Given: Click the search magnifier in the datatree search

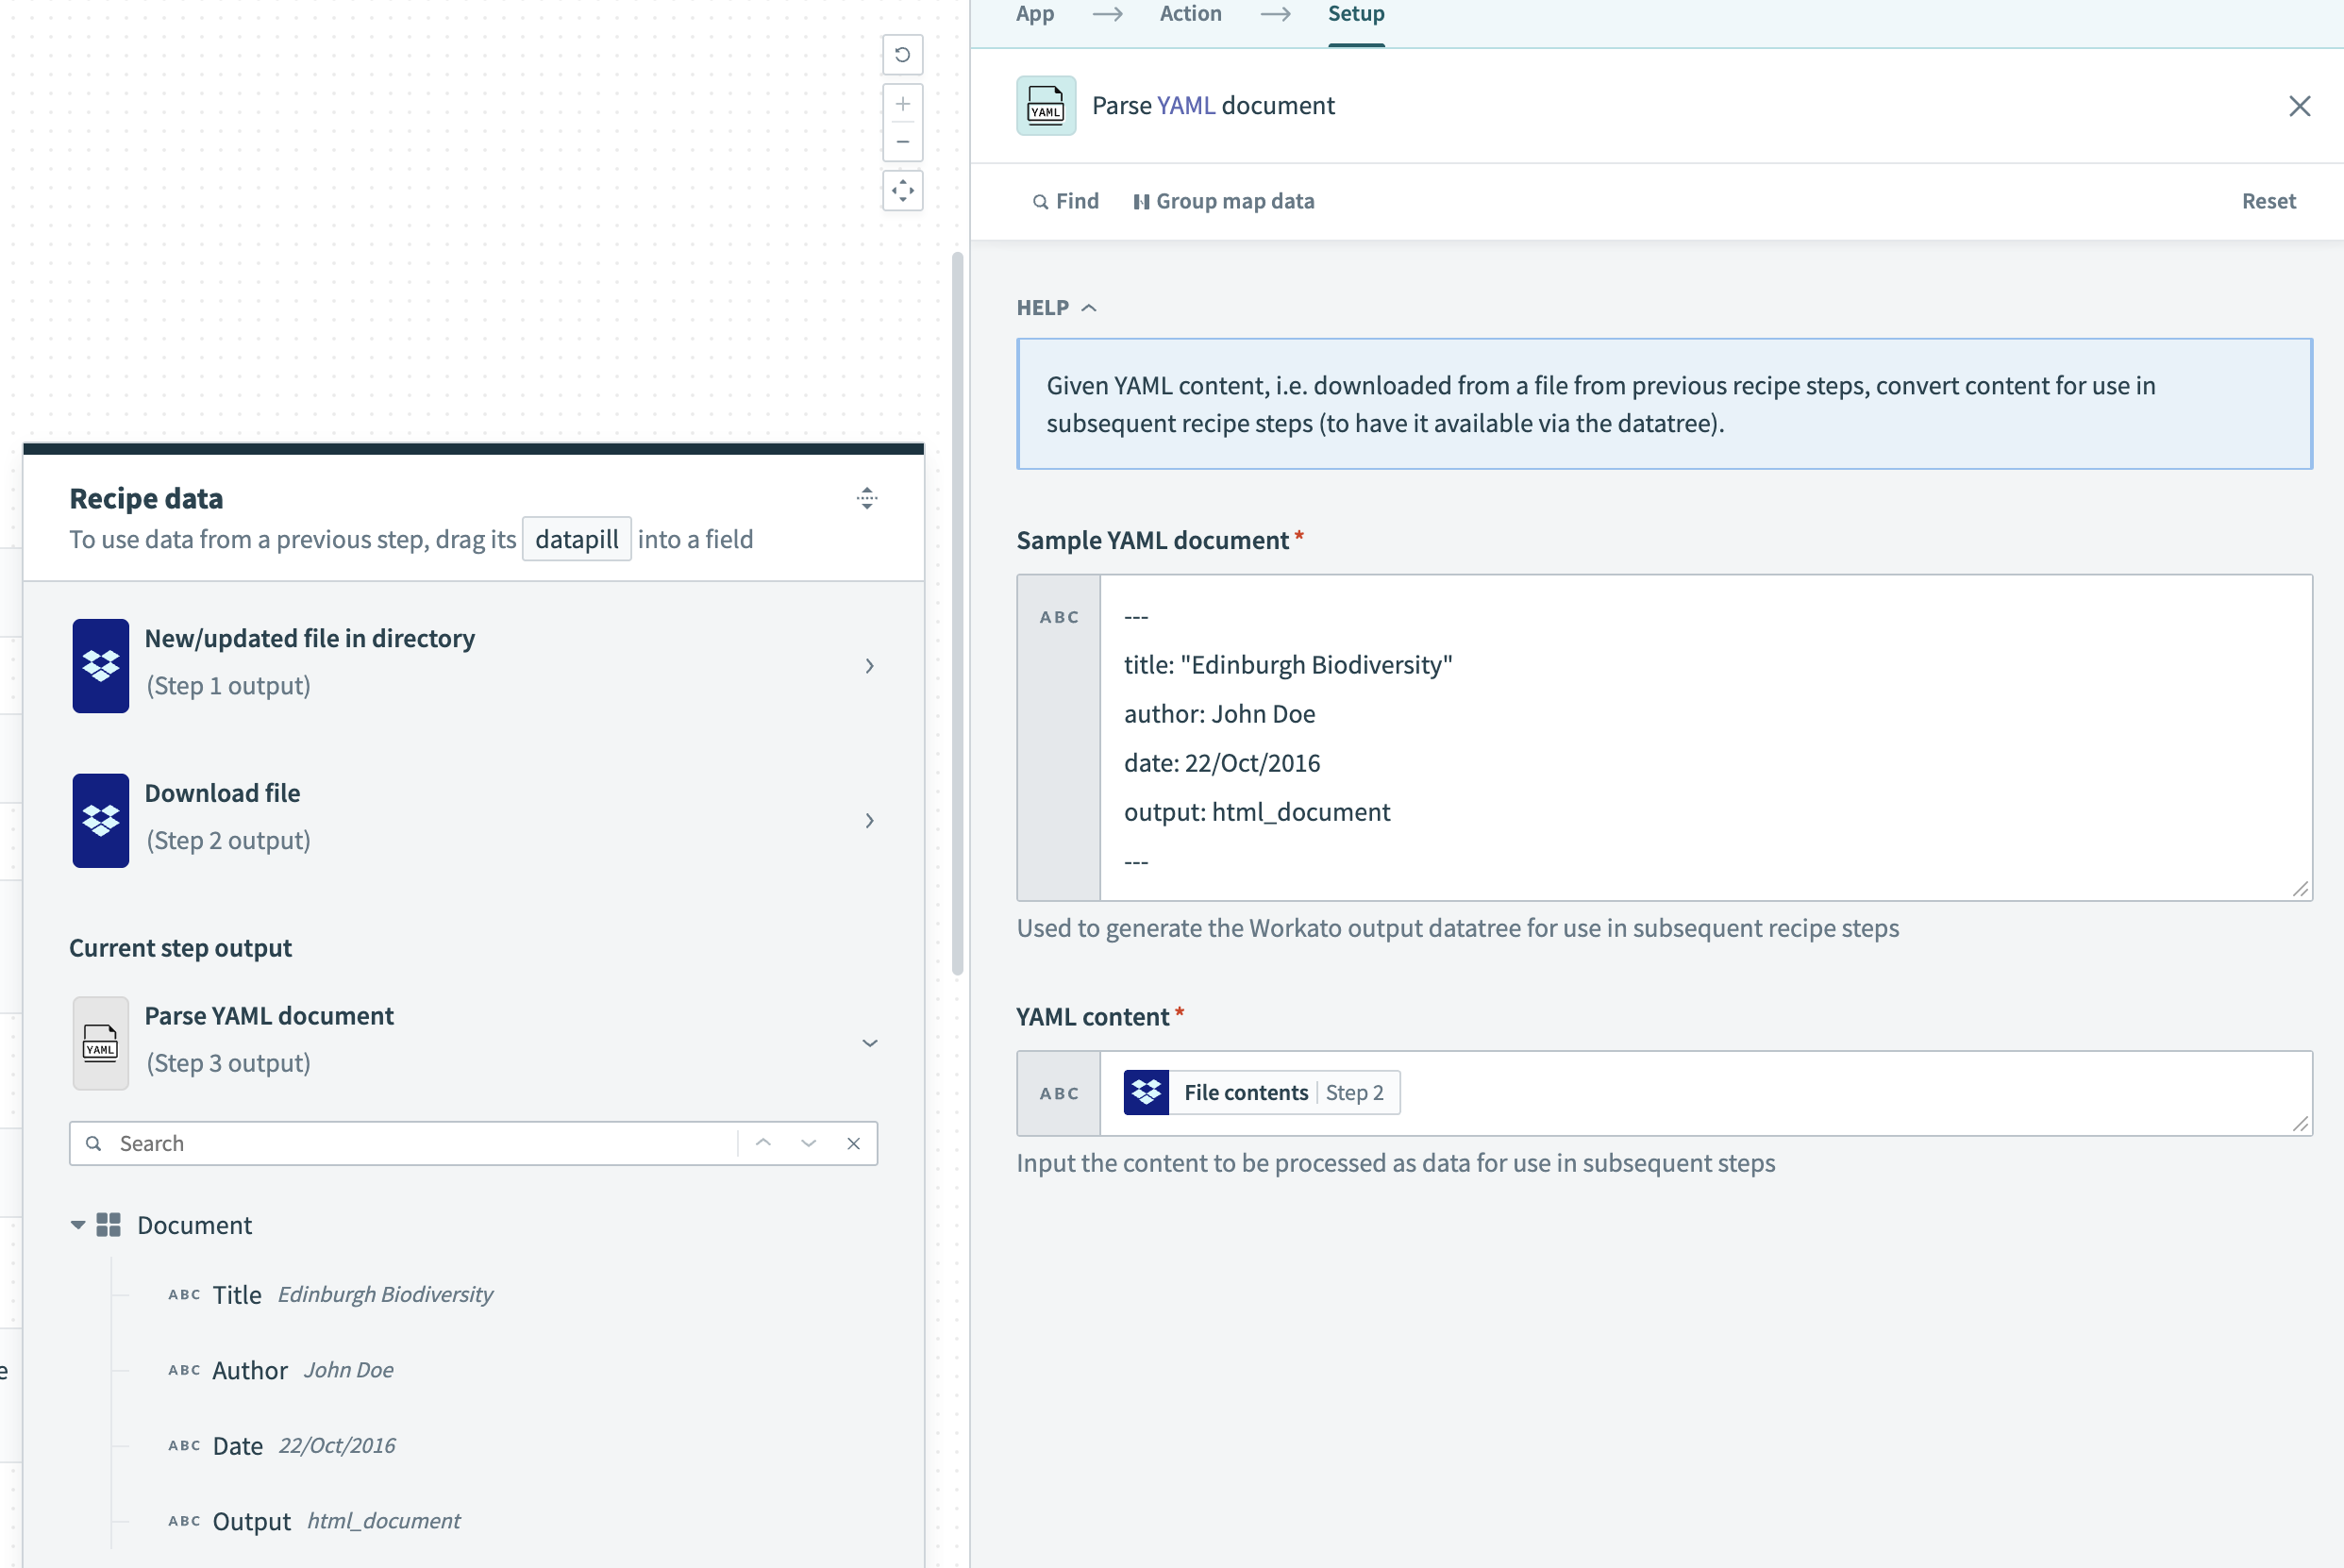Looking at the screenshot, I should (93, 1143).
